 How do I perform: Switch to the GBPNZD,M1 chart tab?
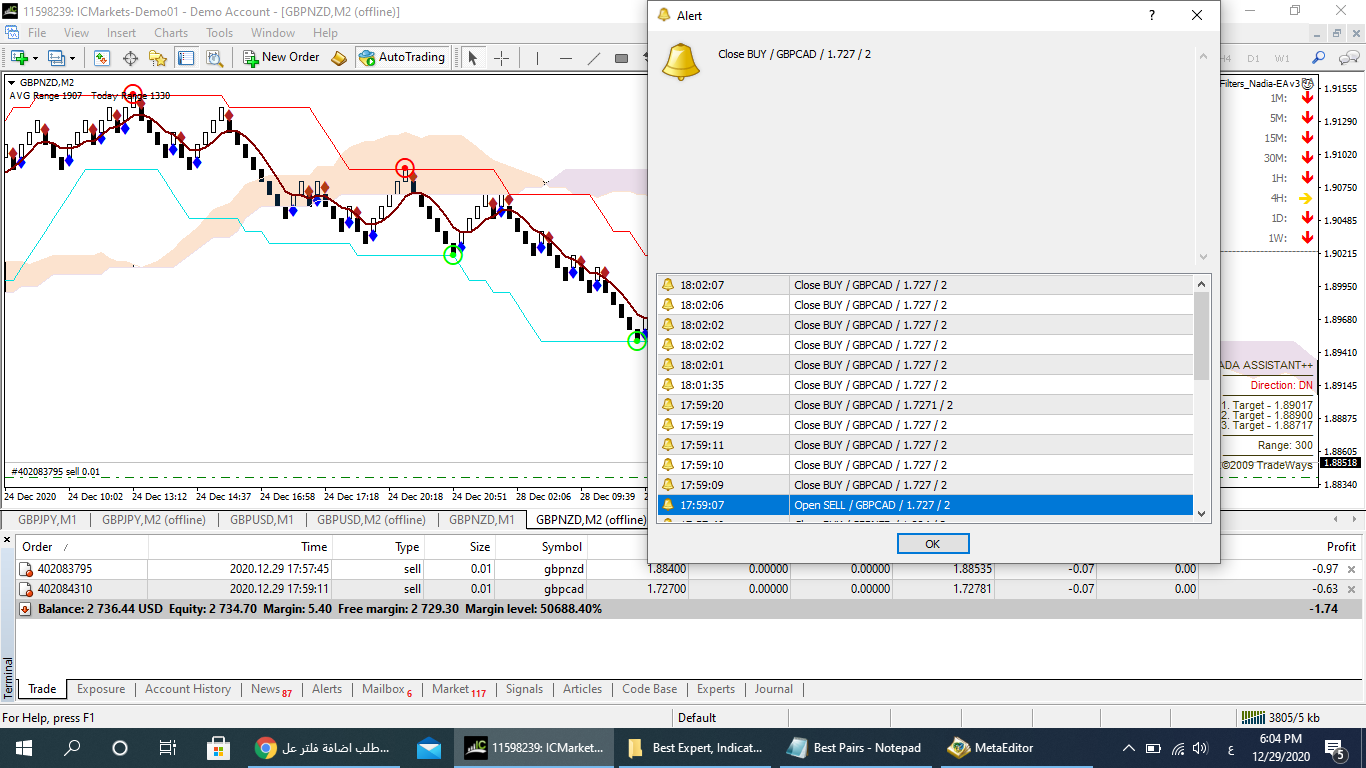481,520
